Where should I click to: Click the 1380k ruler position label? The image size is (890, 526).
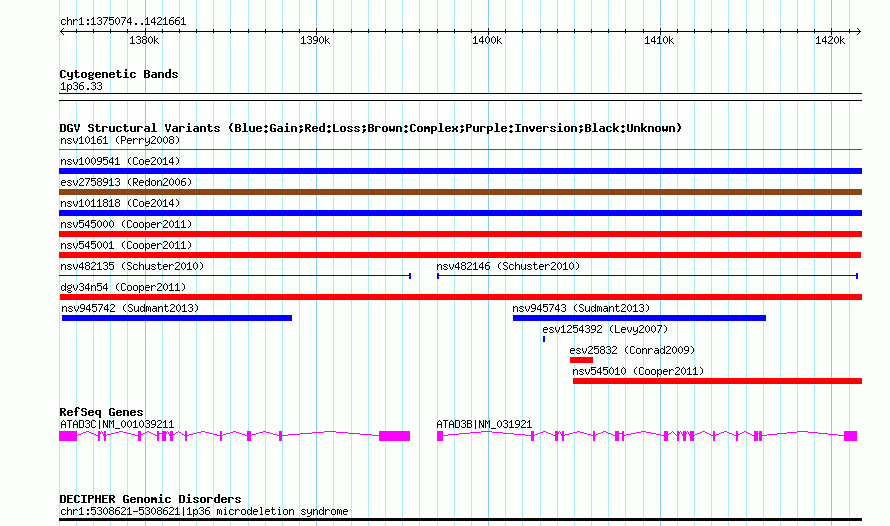tap(144, 40)
